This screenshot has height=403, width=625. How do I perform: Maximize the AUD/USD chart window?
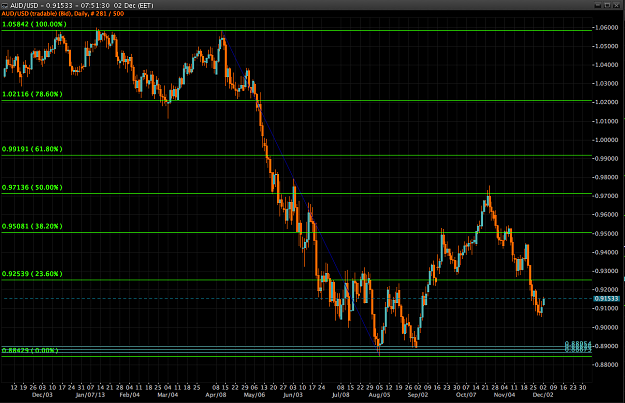607,5
